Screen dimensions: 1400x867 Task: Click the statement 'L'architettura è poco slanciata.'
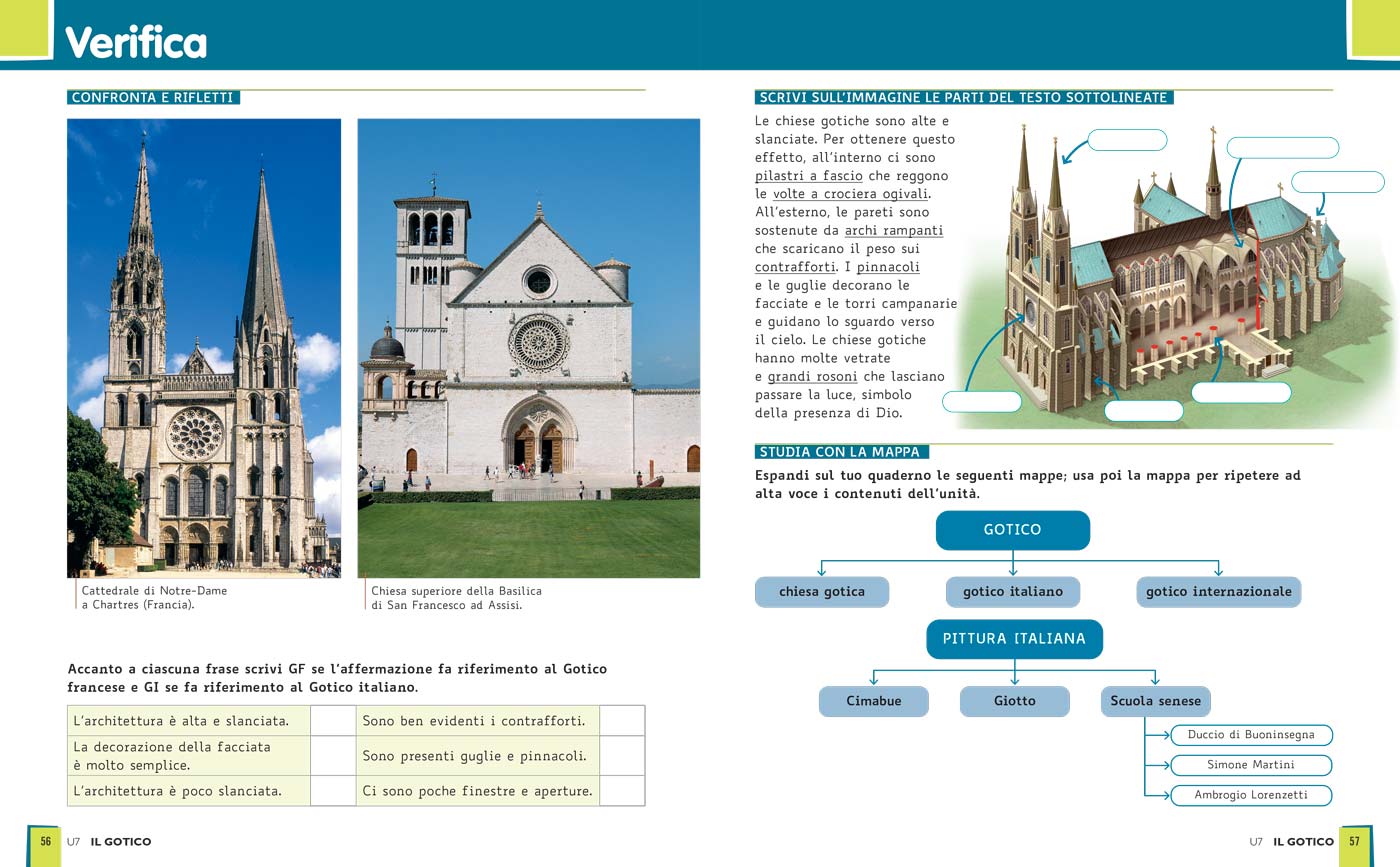click(178, 791)
